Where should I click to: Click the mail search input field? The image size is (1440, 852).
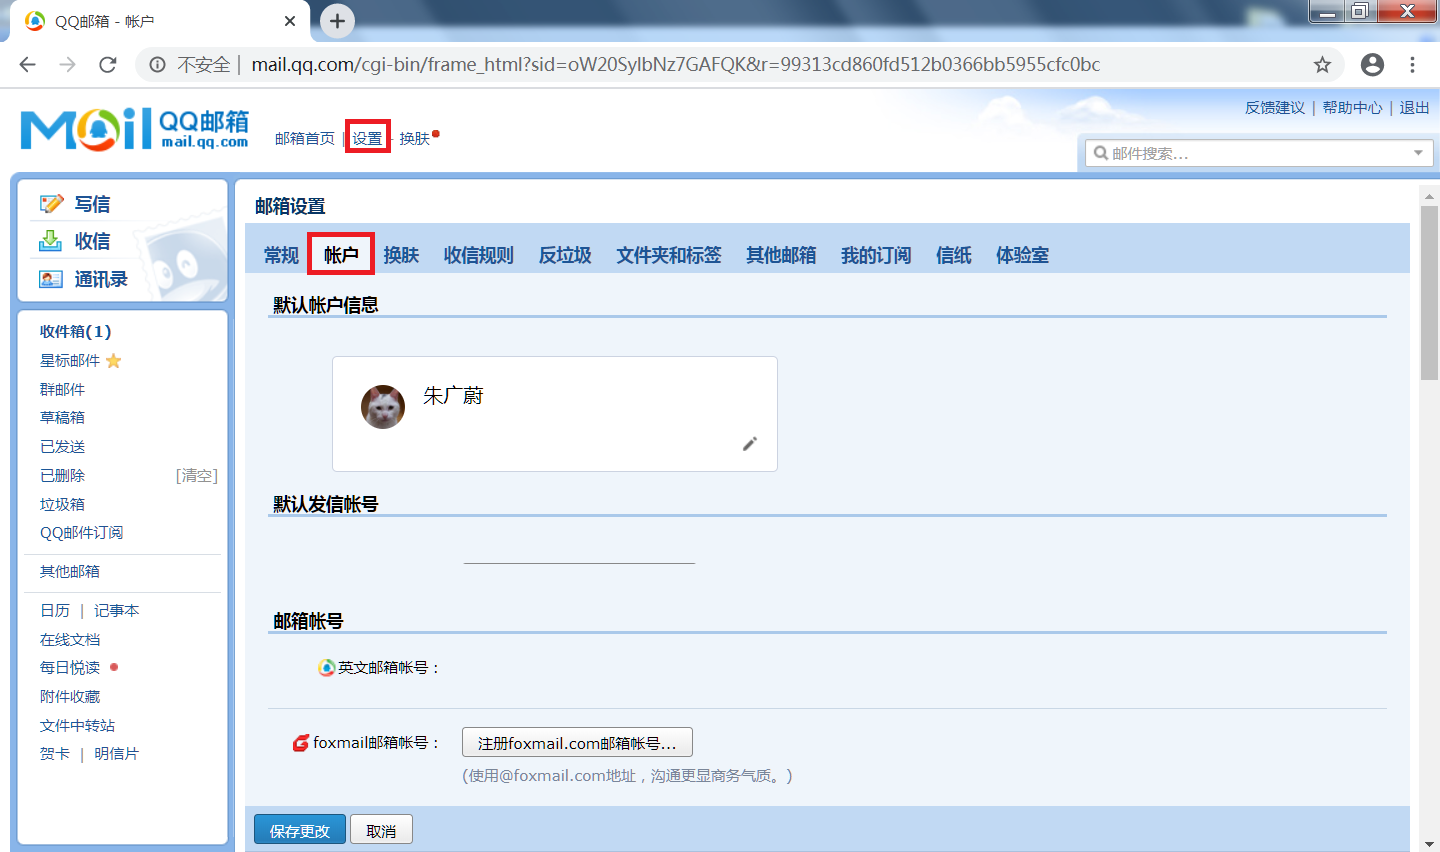(x=1259, y=153)
